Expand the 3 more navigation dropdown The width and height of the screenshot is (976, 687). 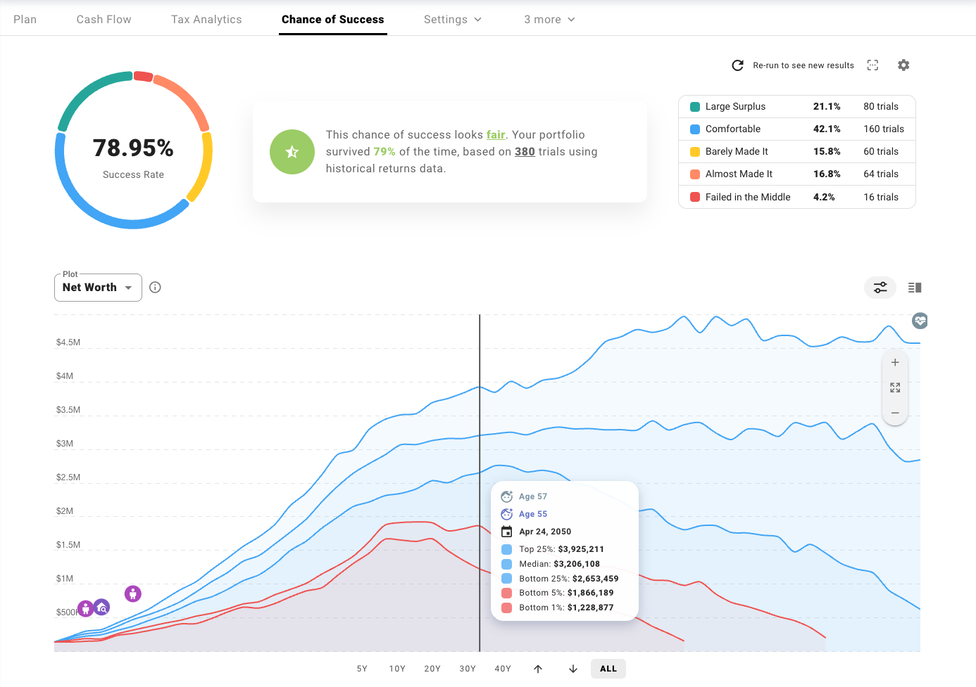pos(548,19)
